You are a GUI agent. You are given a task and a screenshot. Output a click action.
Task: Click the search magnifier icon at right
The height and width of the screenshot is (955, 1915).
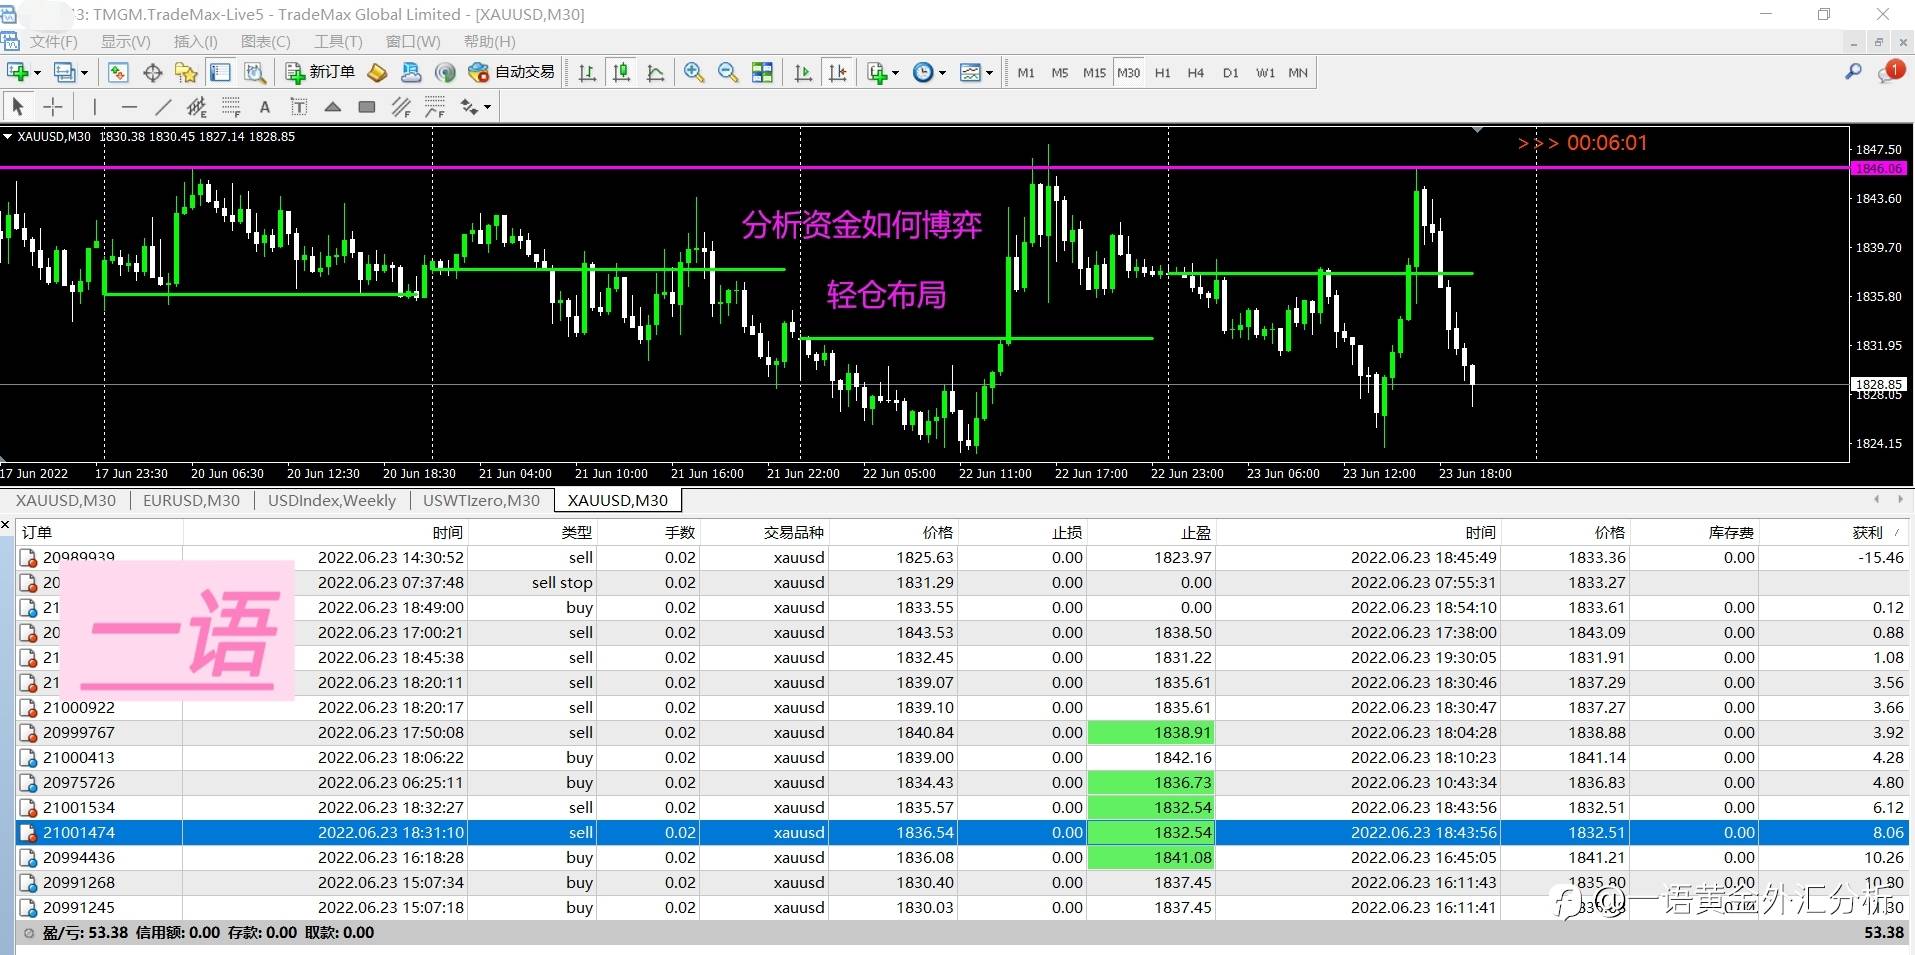click(1853, 72)
